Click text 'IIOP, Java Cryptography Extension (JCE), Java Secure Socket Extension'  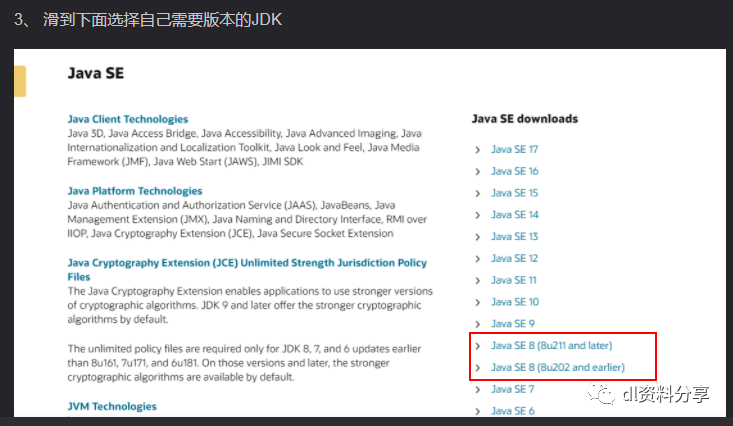click(x=230, y=233)
